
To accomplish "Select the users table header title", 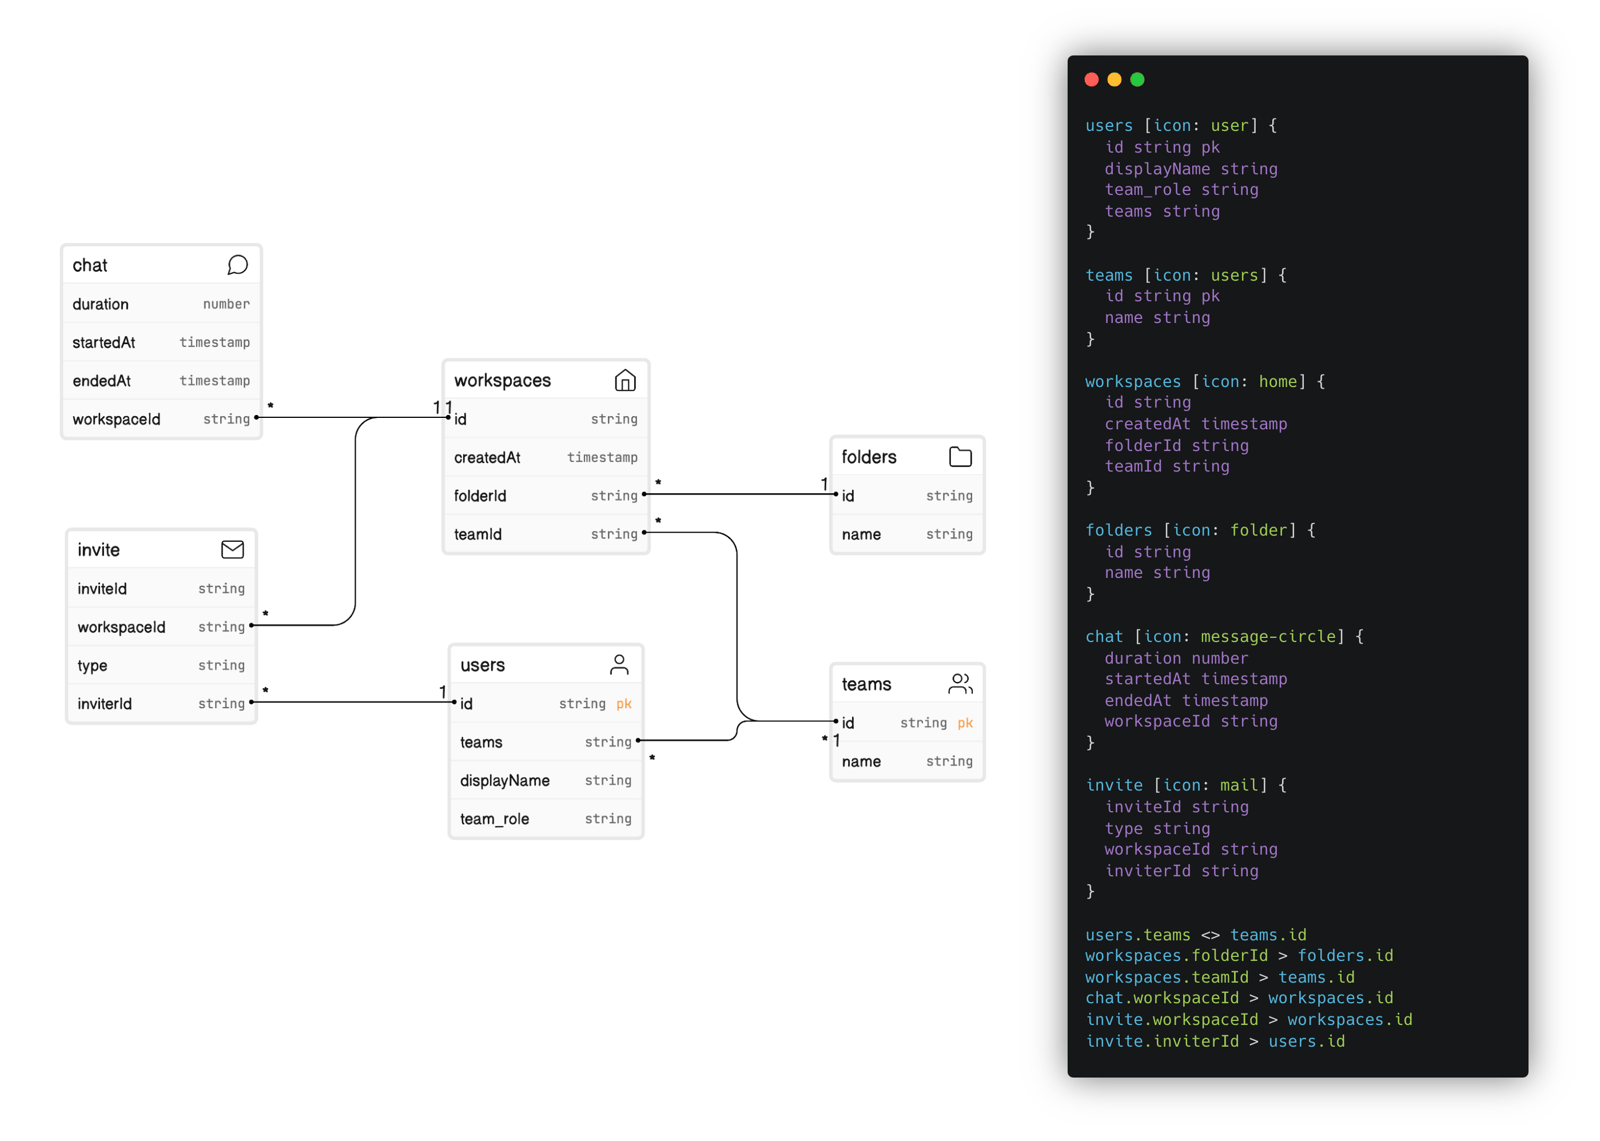I will click(482, 665).
